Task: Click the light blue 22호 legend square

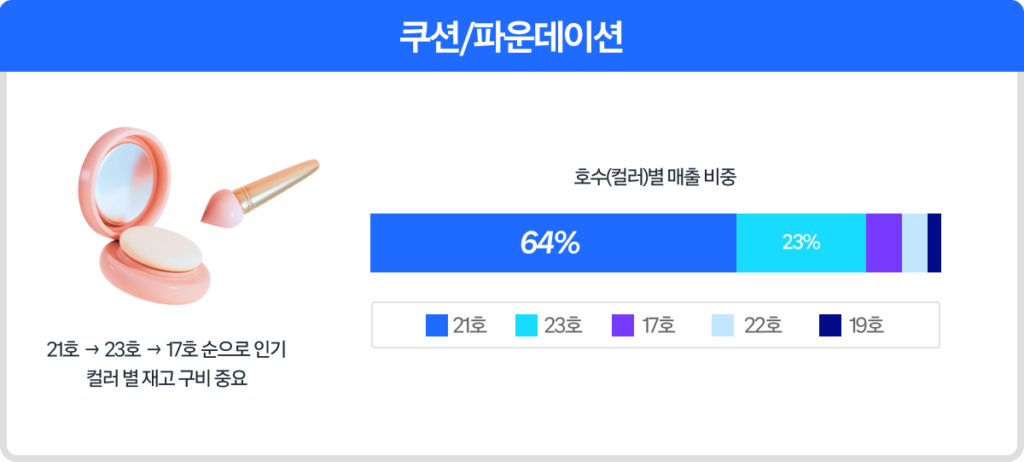Action: click(x=723, y=325)
